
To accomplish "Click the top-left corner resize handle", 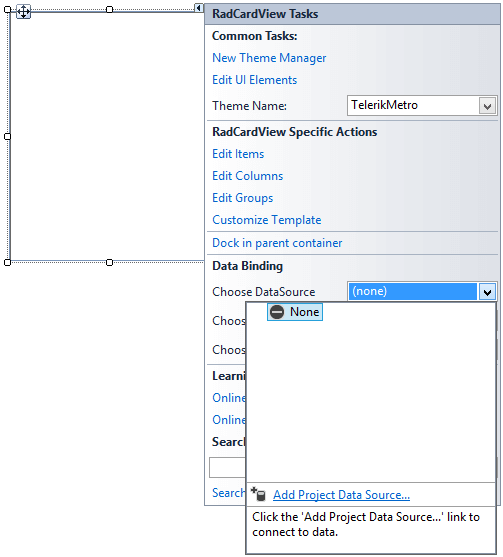I will tap(7, 10).
